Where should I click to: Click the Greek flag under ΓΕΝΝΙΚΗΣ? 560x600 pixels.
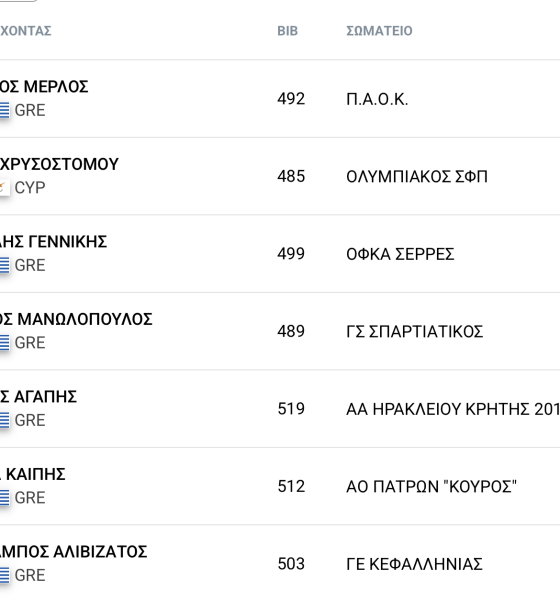pyautogui.click(x=5, y=265)
